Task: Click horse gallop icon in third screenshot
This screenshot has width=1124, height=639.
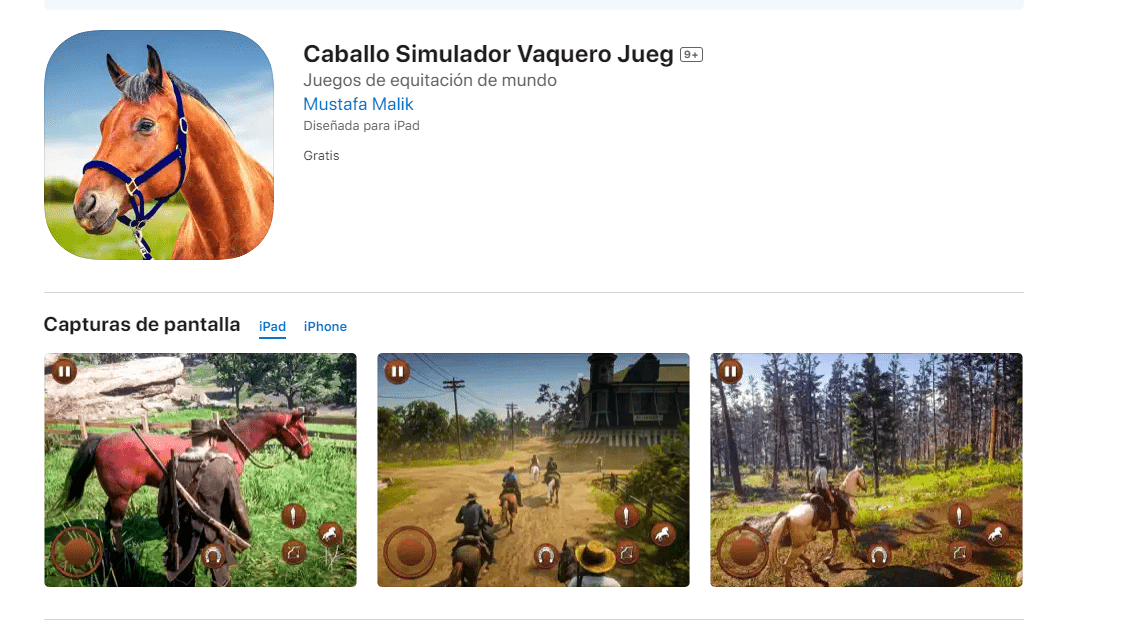Action: tap(996, 534)
